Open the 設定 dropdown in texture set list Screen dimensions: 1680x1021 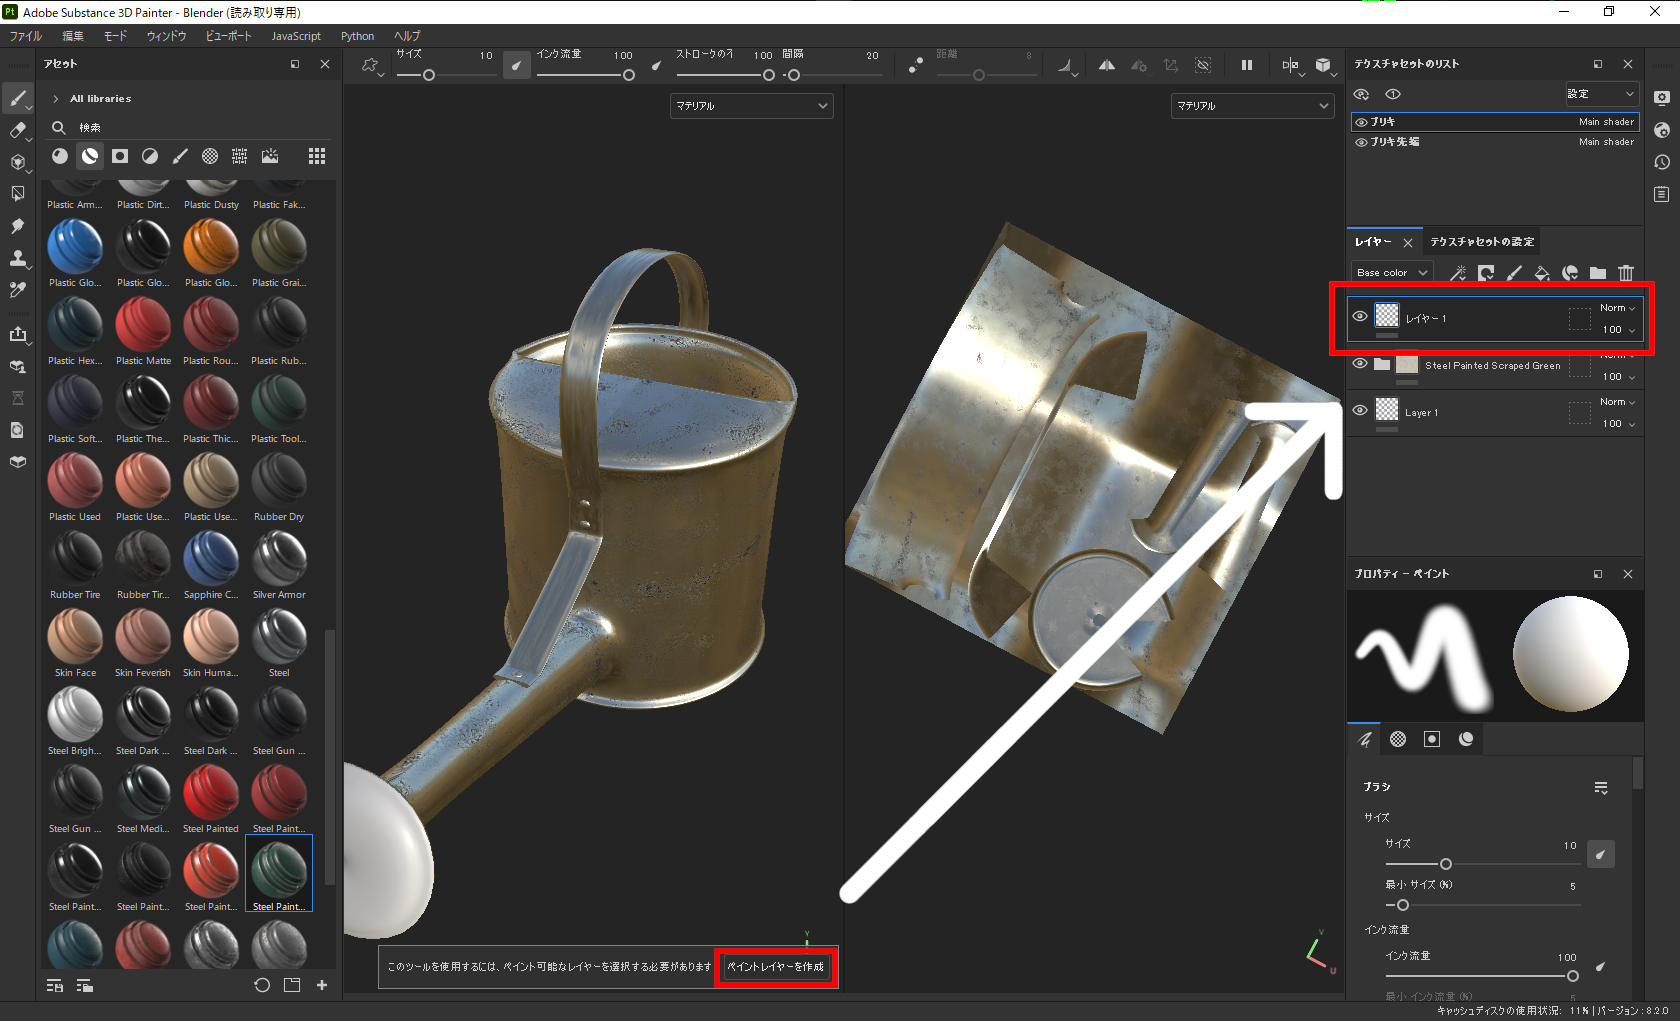click(1602, 94)
